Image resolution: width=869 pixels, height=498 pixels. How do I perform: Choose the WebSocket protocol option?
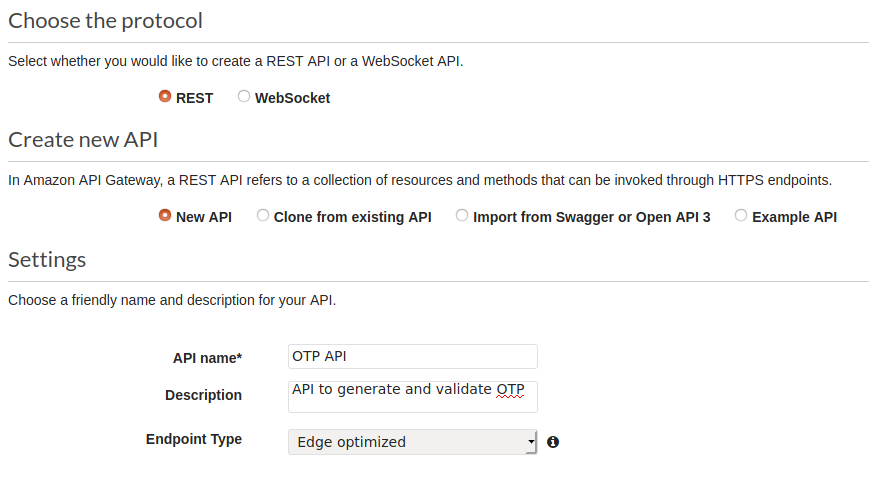tap(244, 97)
